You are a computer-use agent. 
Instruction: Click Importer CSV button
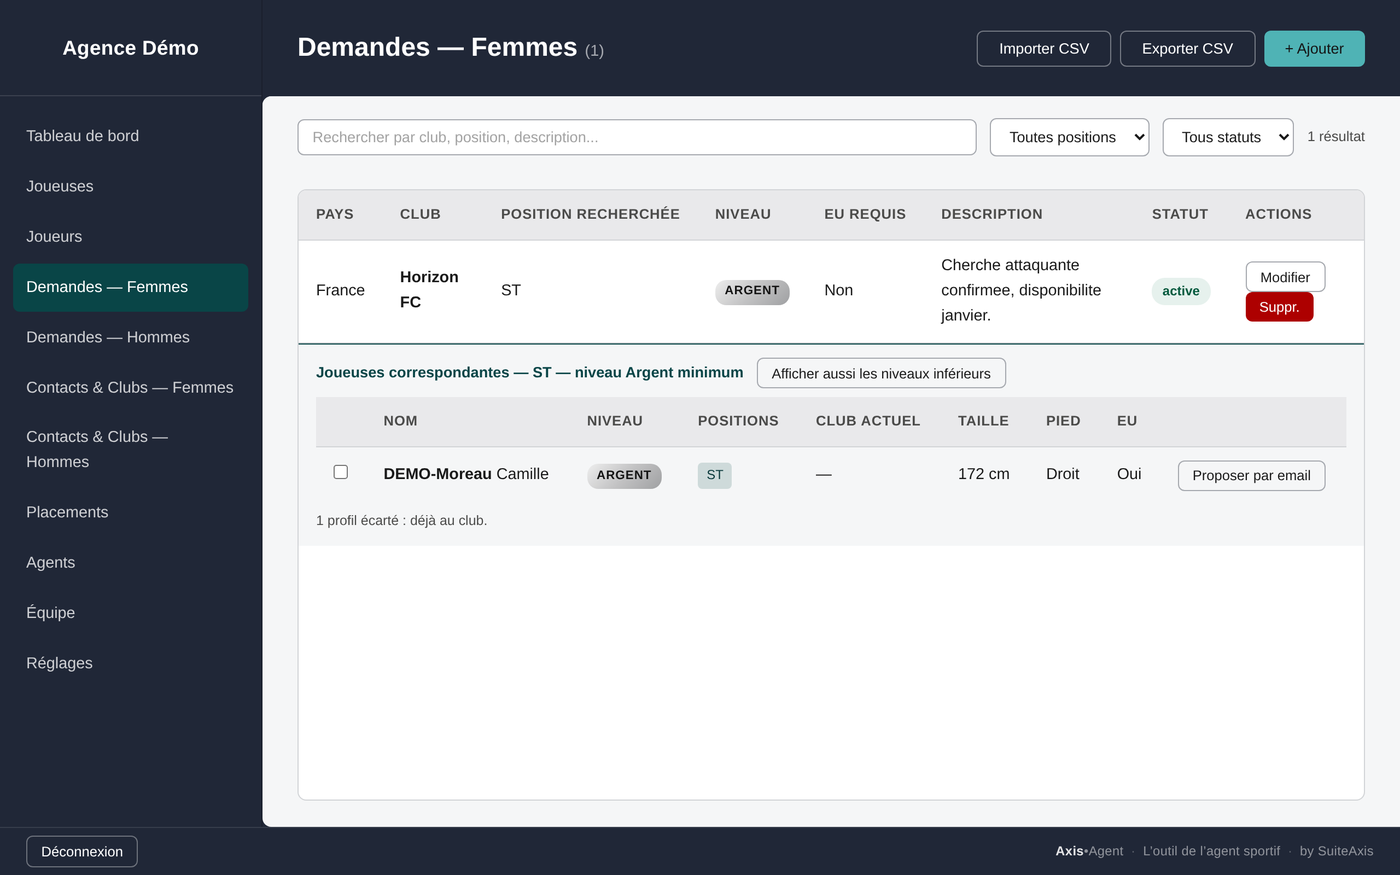tap(1044, 49)
